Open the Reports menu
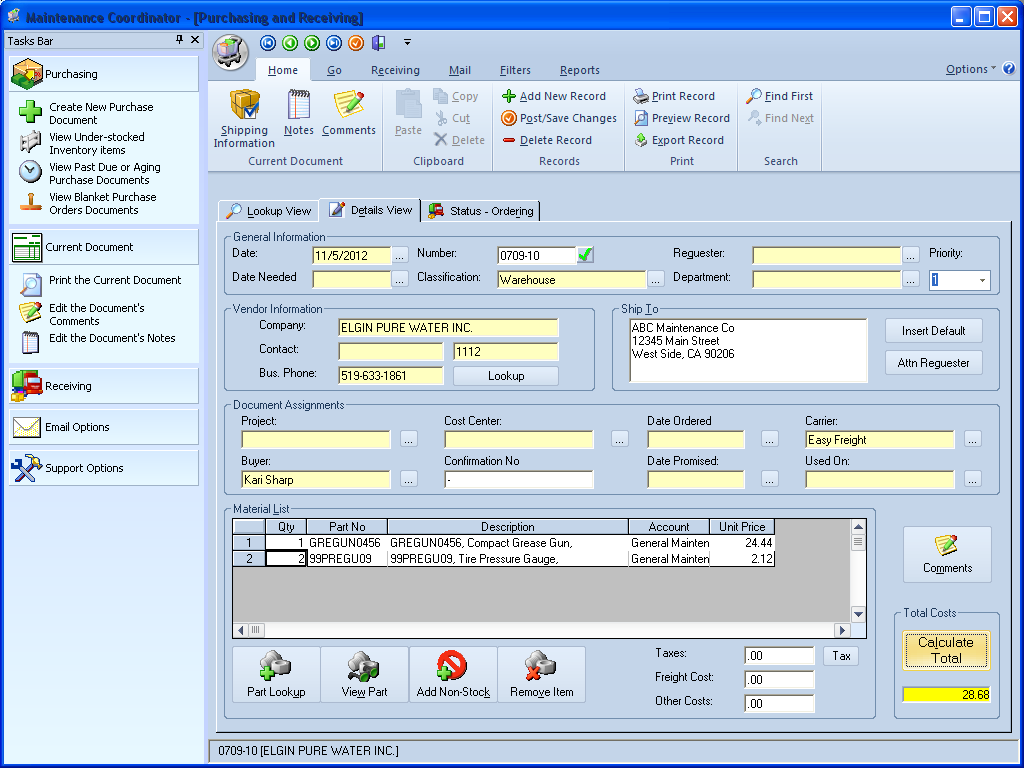The image size is (1024, 768). [x=579, y=70]
